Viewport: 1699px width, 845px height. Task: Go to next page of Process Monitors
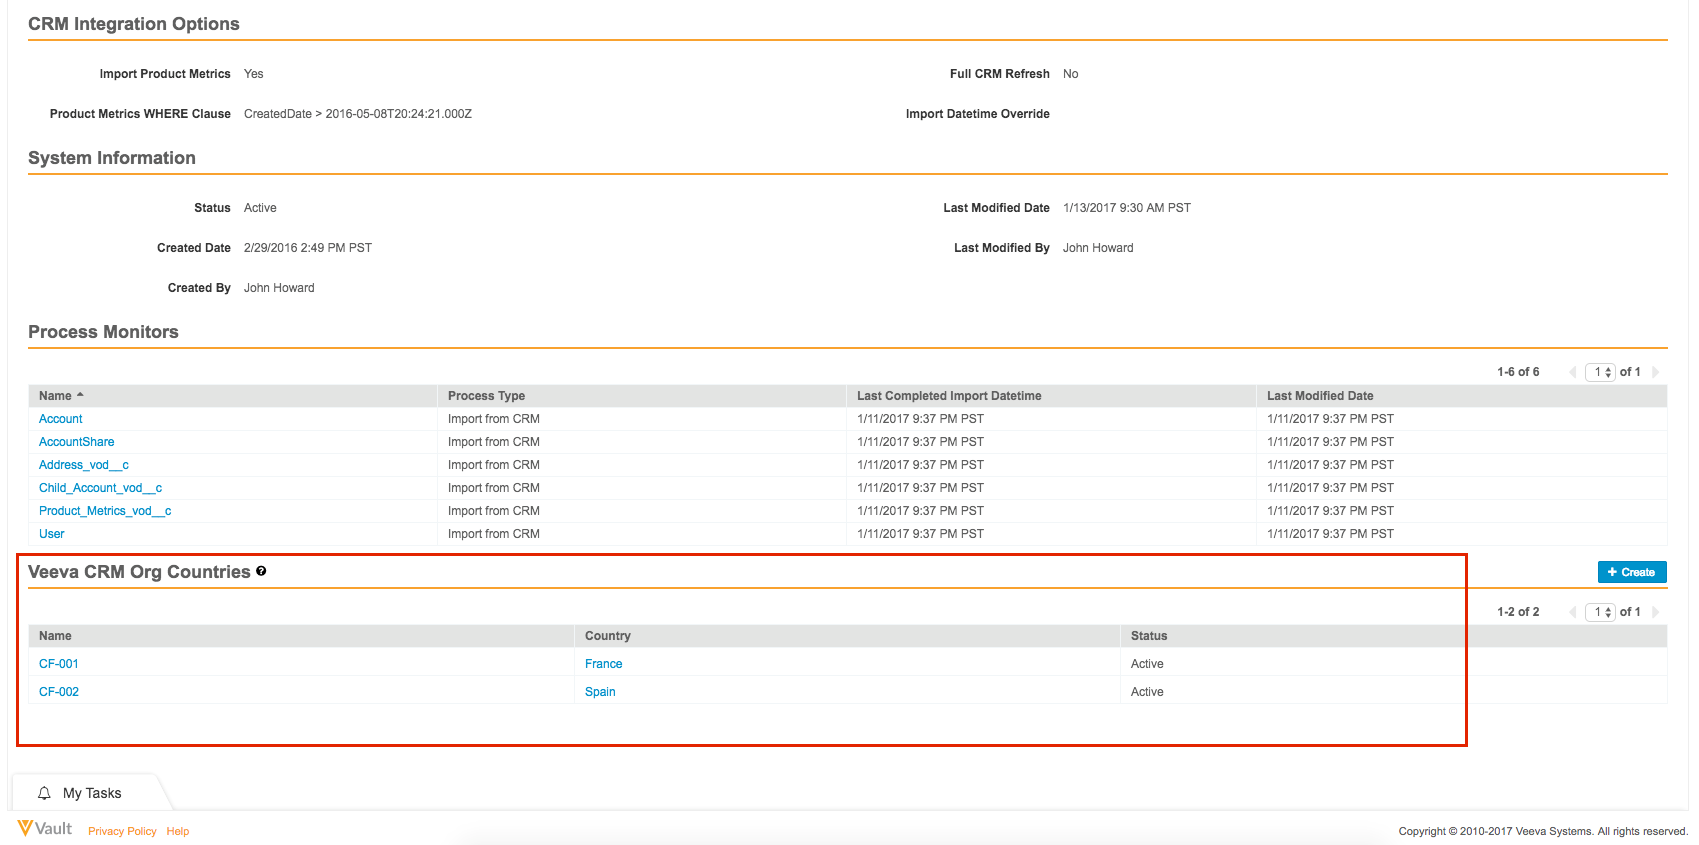[1655, 372]
